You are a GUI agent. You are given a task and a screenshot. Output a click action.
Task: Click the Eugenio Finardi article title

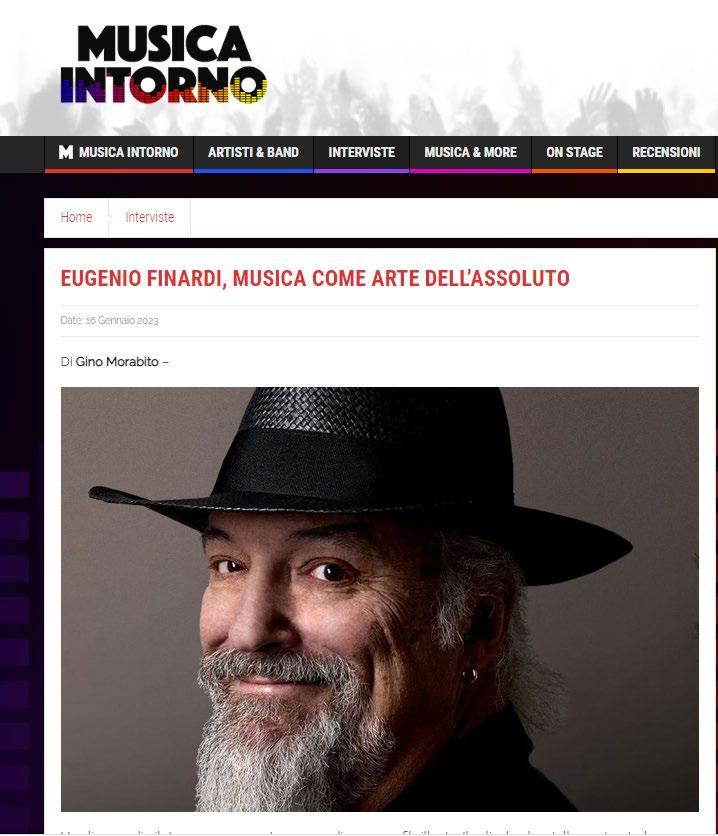coord(315,278)
